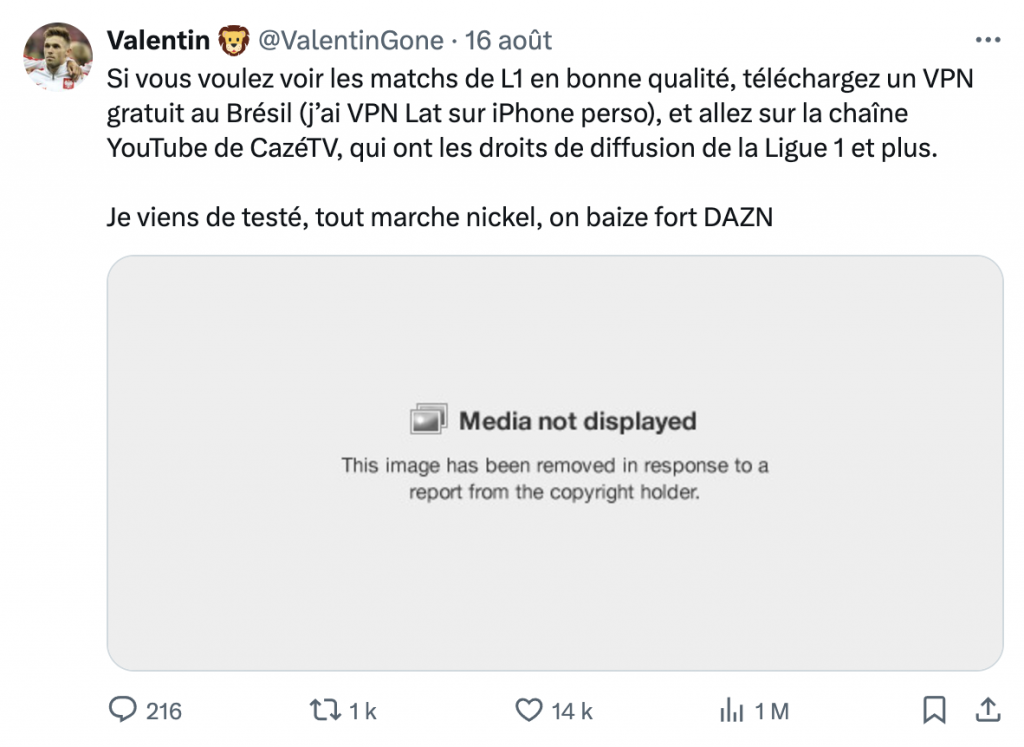
Task: Click the stacked image icon in placeholder
Action: point(429,420)
